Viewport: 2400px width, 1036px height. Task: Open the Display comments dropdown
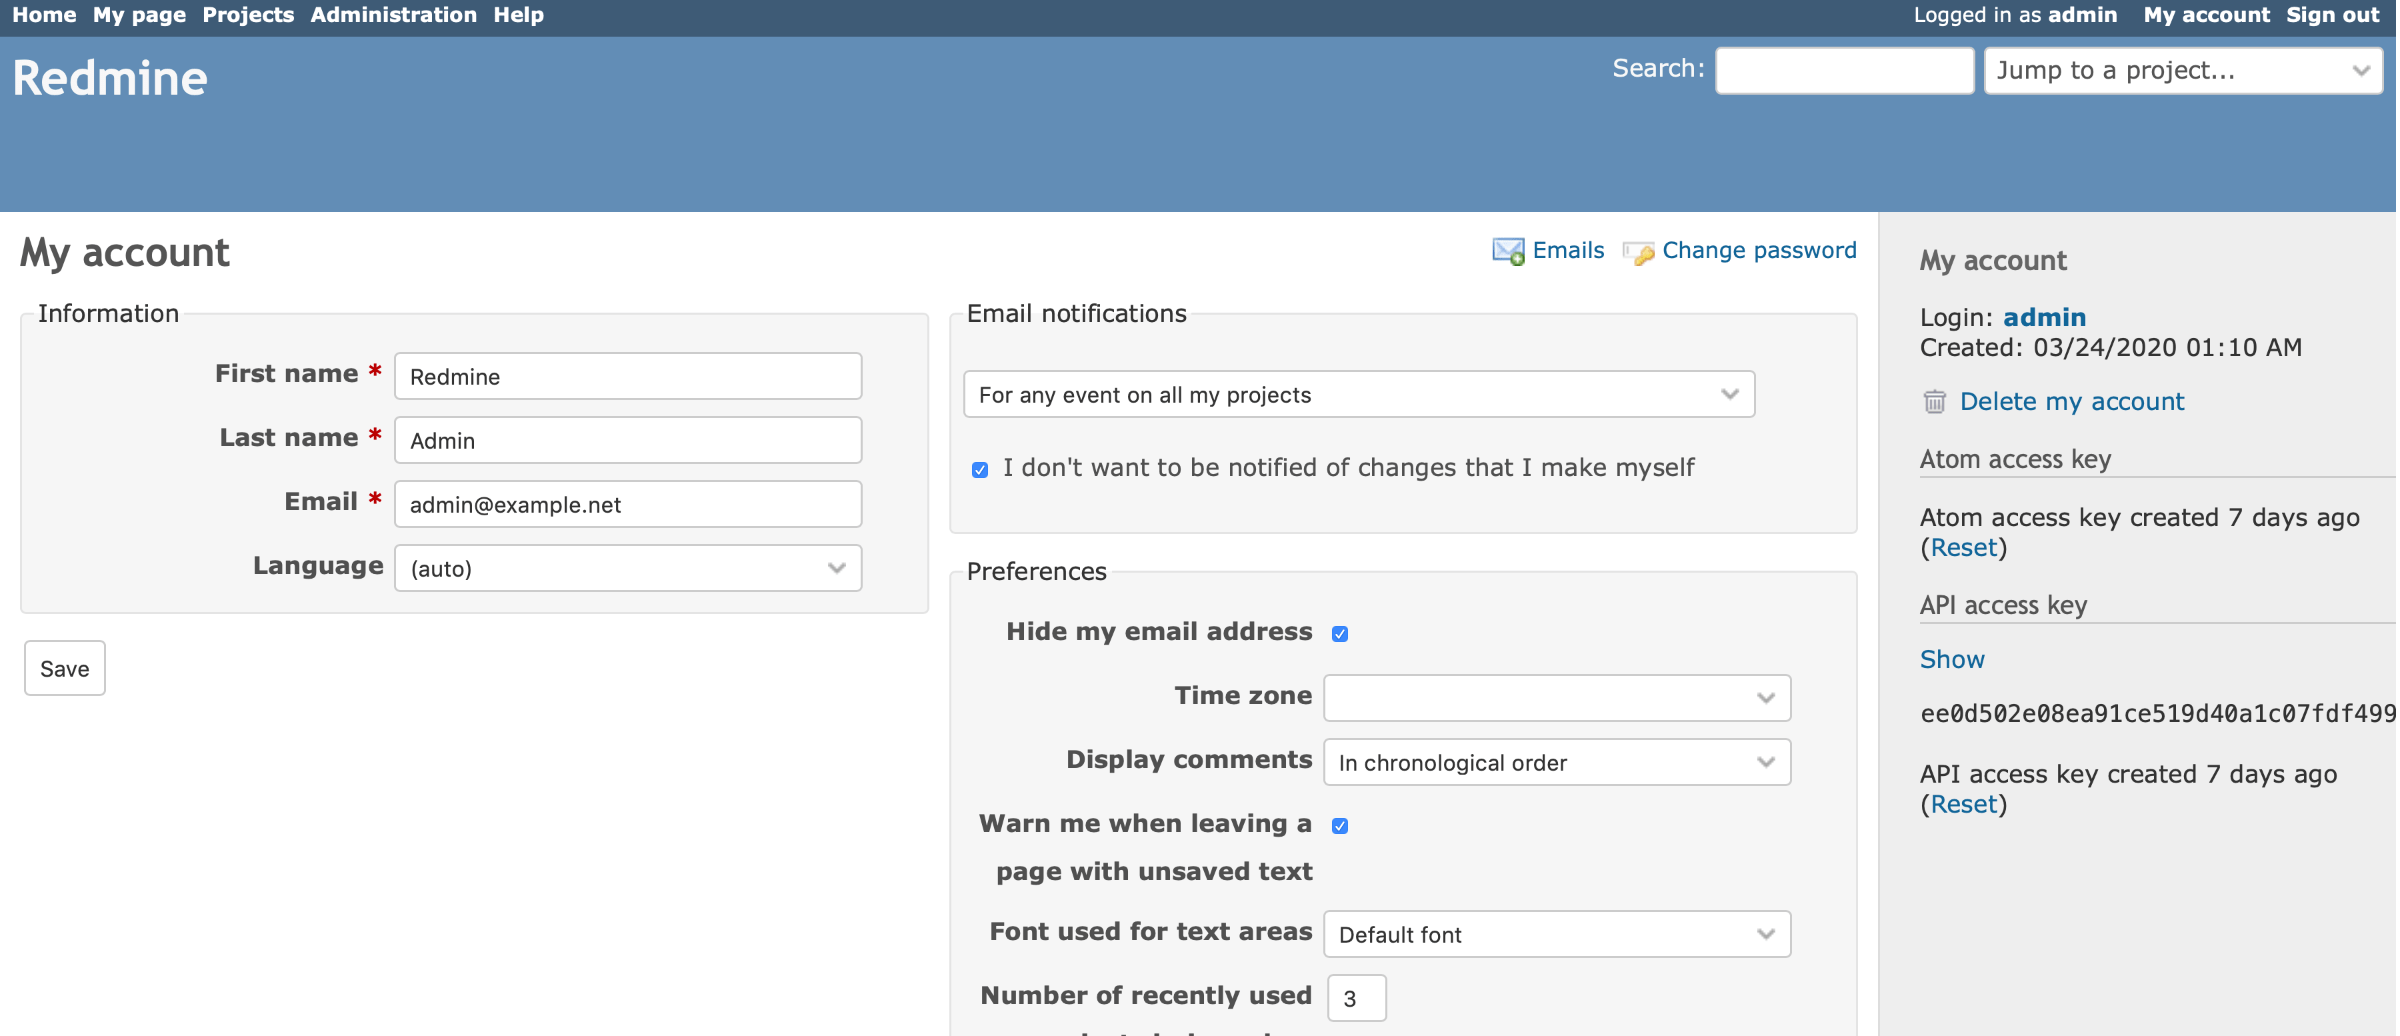tap(1556, 763)
